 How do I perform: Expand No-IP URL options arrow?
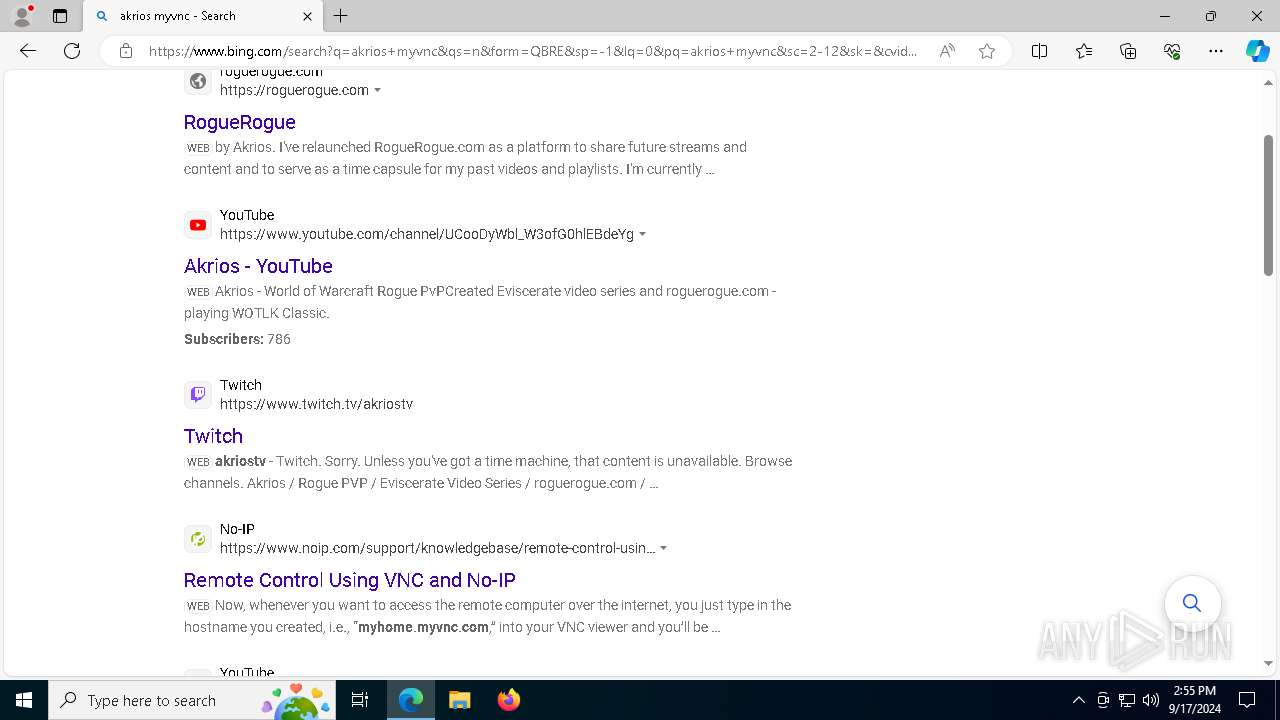tap(663, 549)
